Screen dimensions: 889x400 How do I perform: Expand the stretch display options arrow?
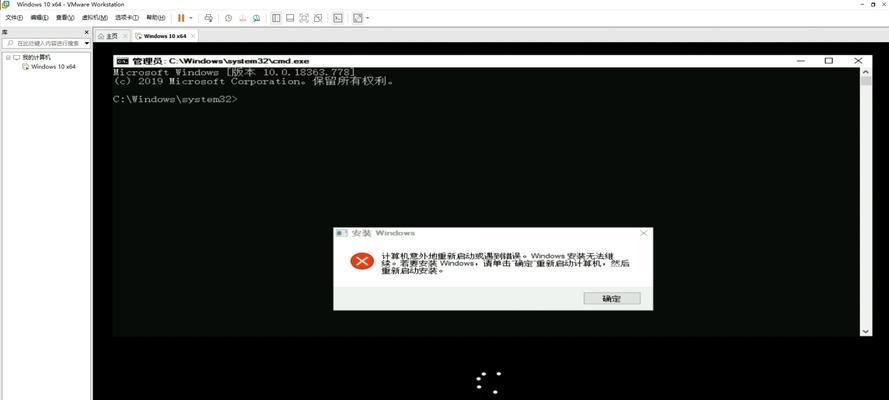pos(367,18)
